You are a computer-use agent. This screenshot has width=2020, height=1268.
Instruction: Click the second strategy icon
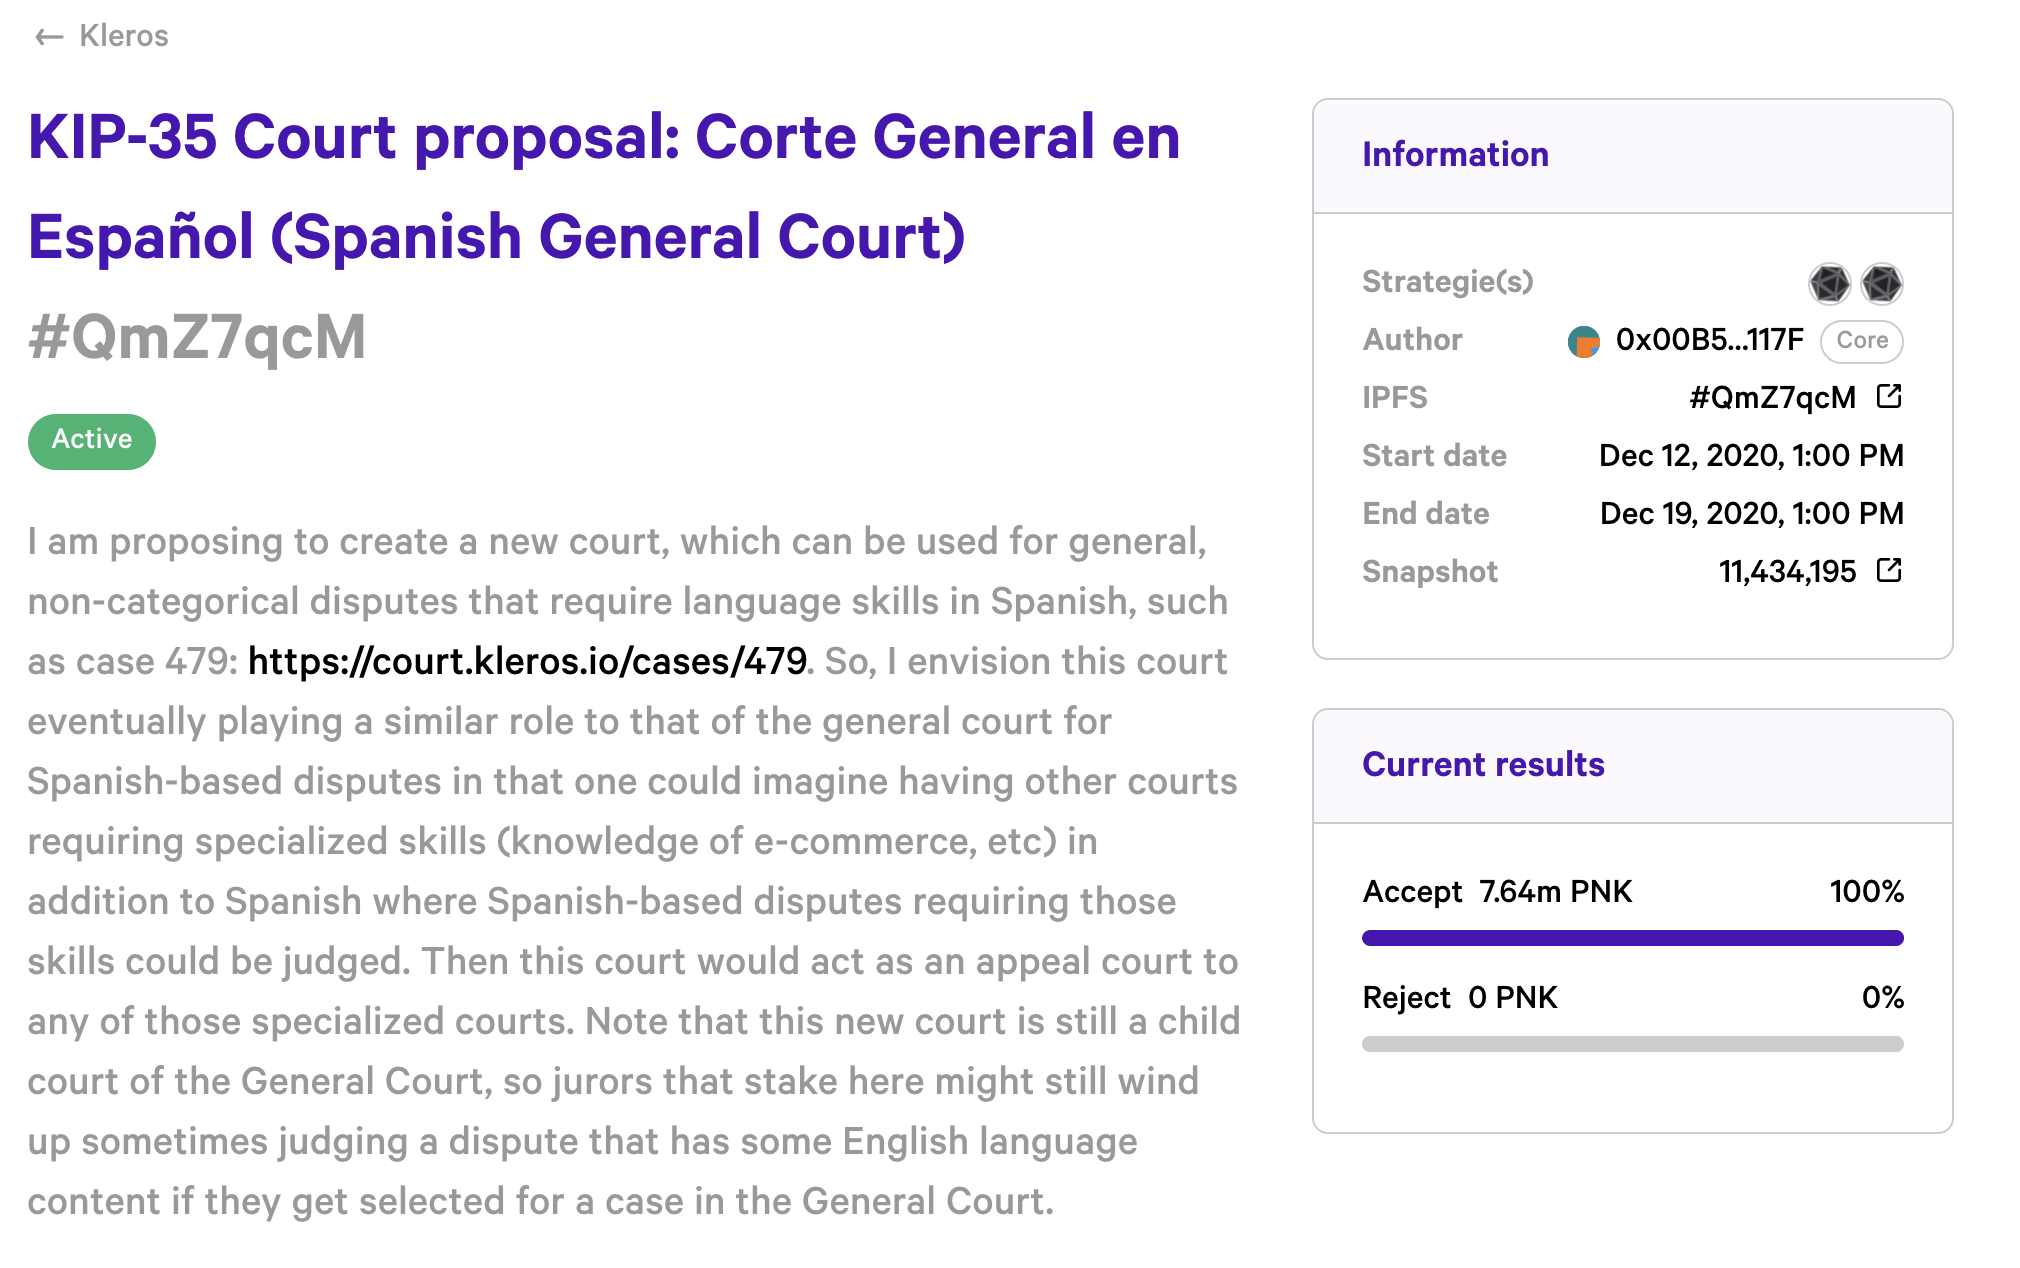(x=1881, y=283)
